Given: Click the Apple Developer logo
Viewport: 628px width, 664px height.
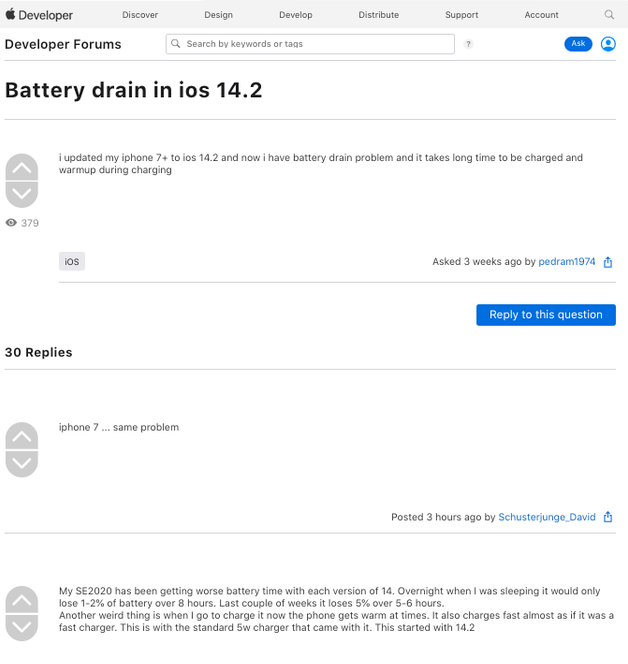Looking at the screenshot, I should pos(39,15).
